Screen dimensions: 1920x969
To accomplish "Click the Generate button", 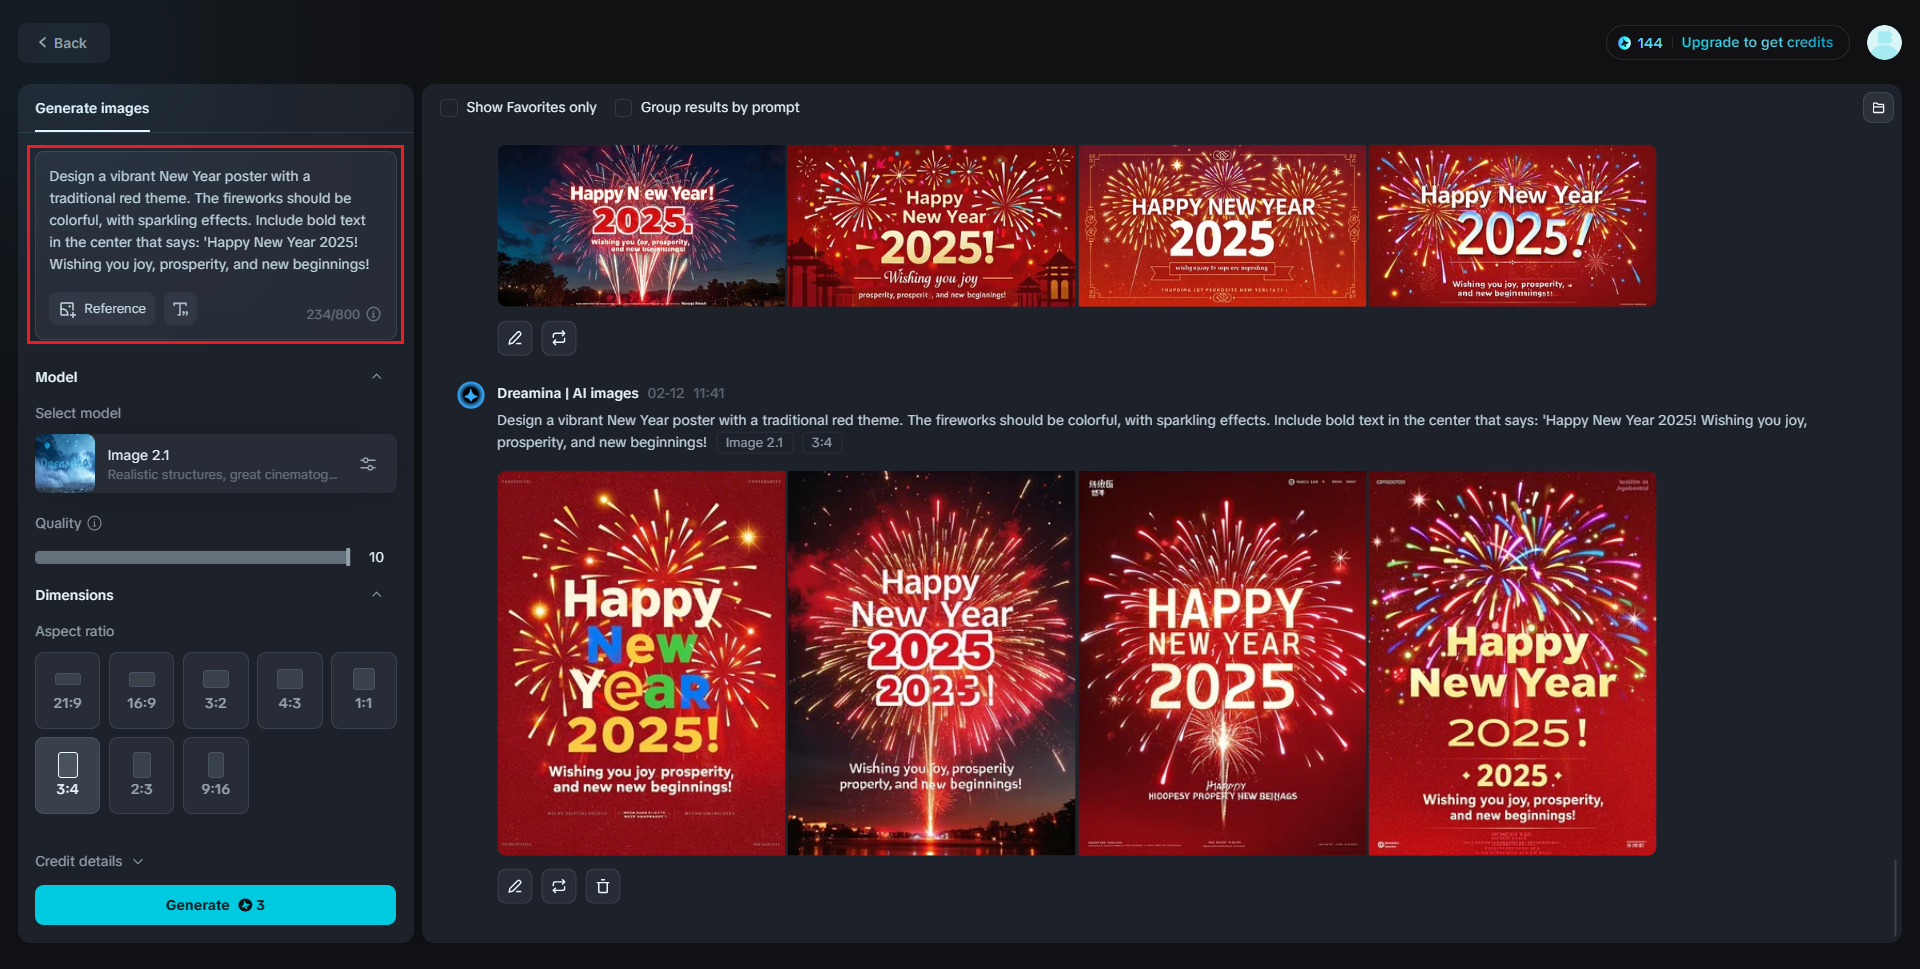I will (215, 905).
